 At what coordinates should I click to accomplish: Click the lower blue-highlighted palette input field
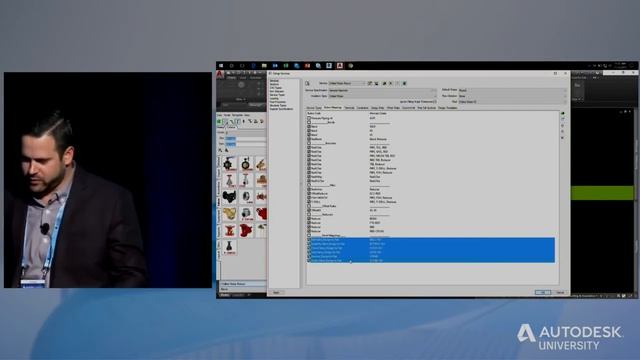click(x=245, y=144)
